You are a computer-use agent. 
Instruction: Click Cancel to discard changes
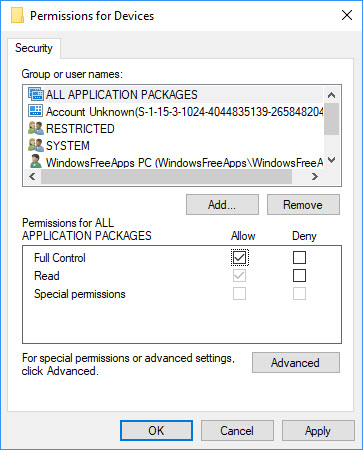pyautogui.click(x=237, y=431)
